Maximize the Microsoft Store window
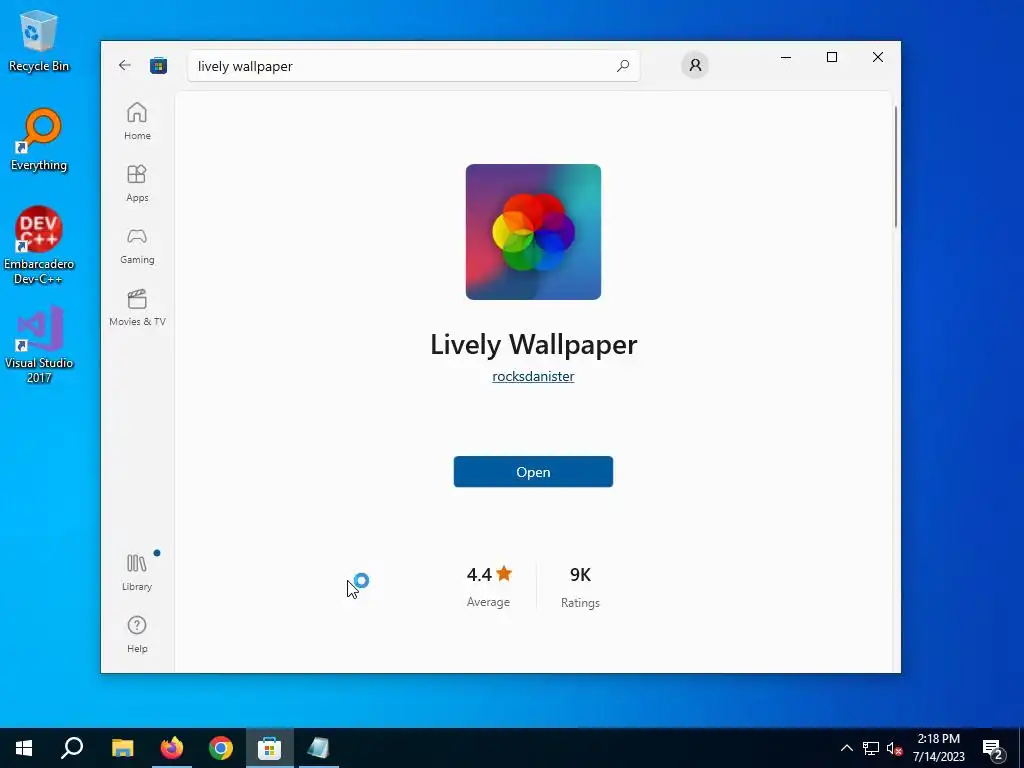The width and height of the screenshot is (1024, 768). tap(832, 57)
